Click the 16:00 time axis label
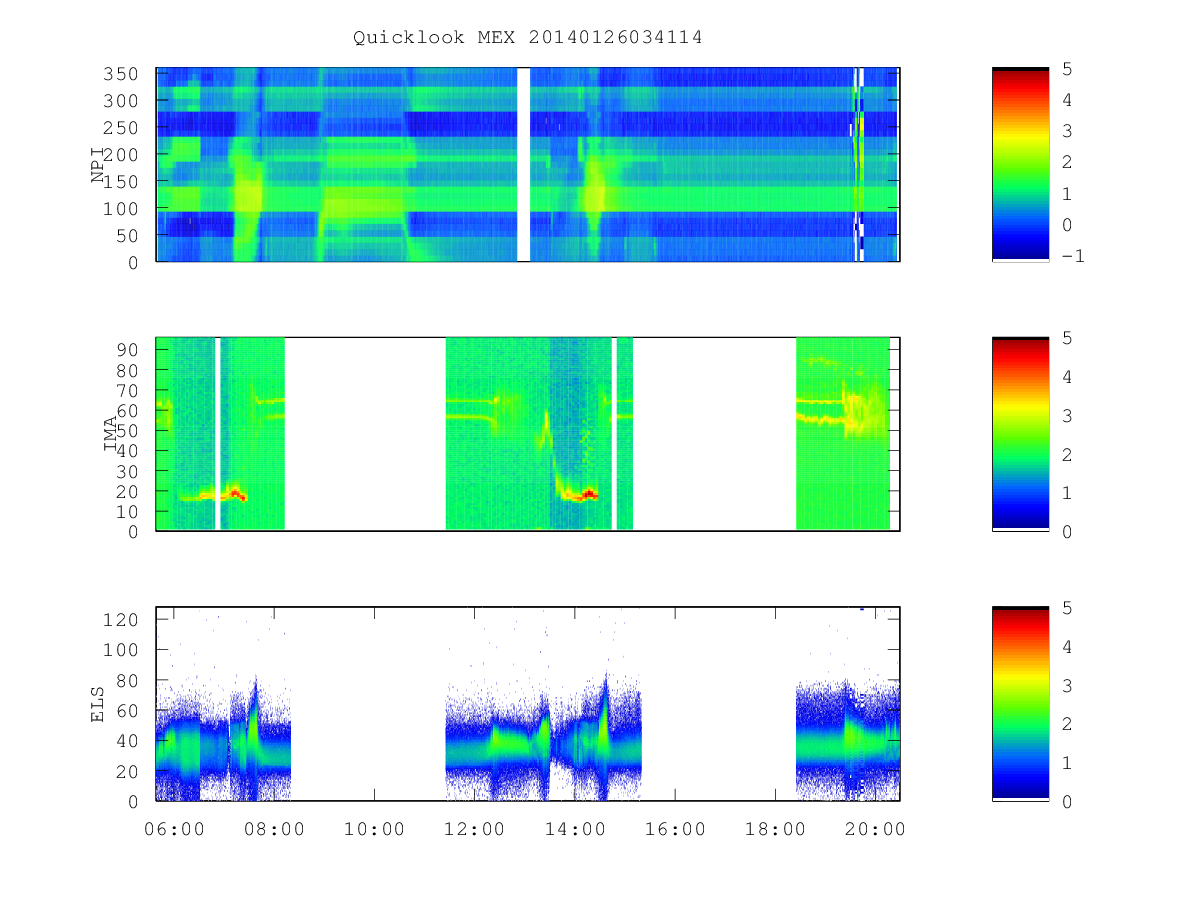Screen dimensions: 1200x900 [x=675, y=829]
